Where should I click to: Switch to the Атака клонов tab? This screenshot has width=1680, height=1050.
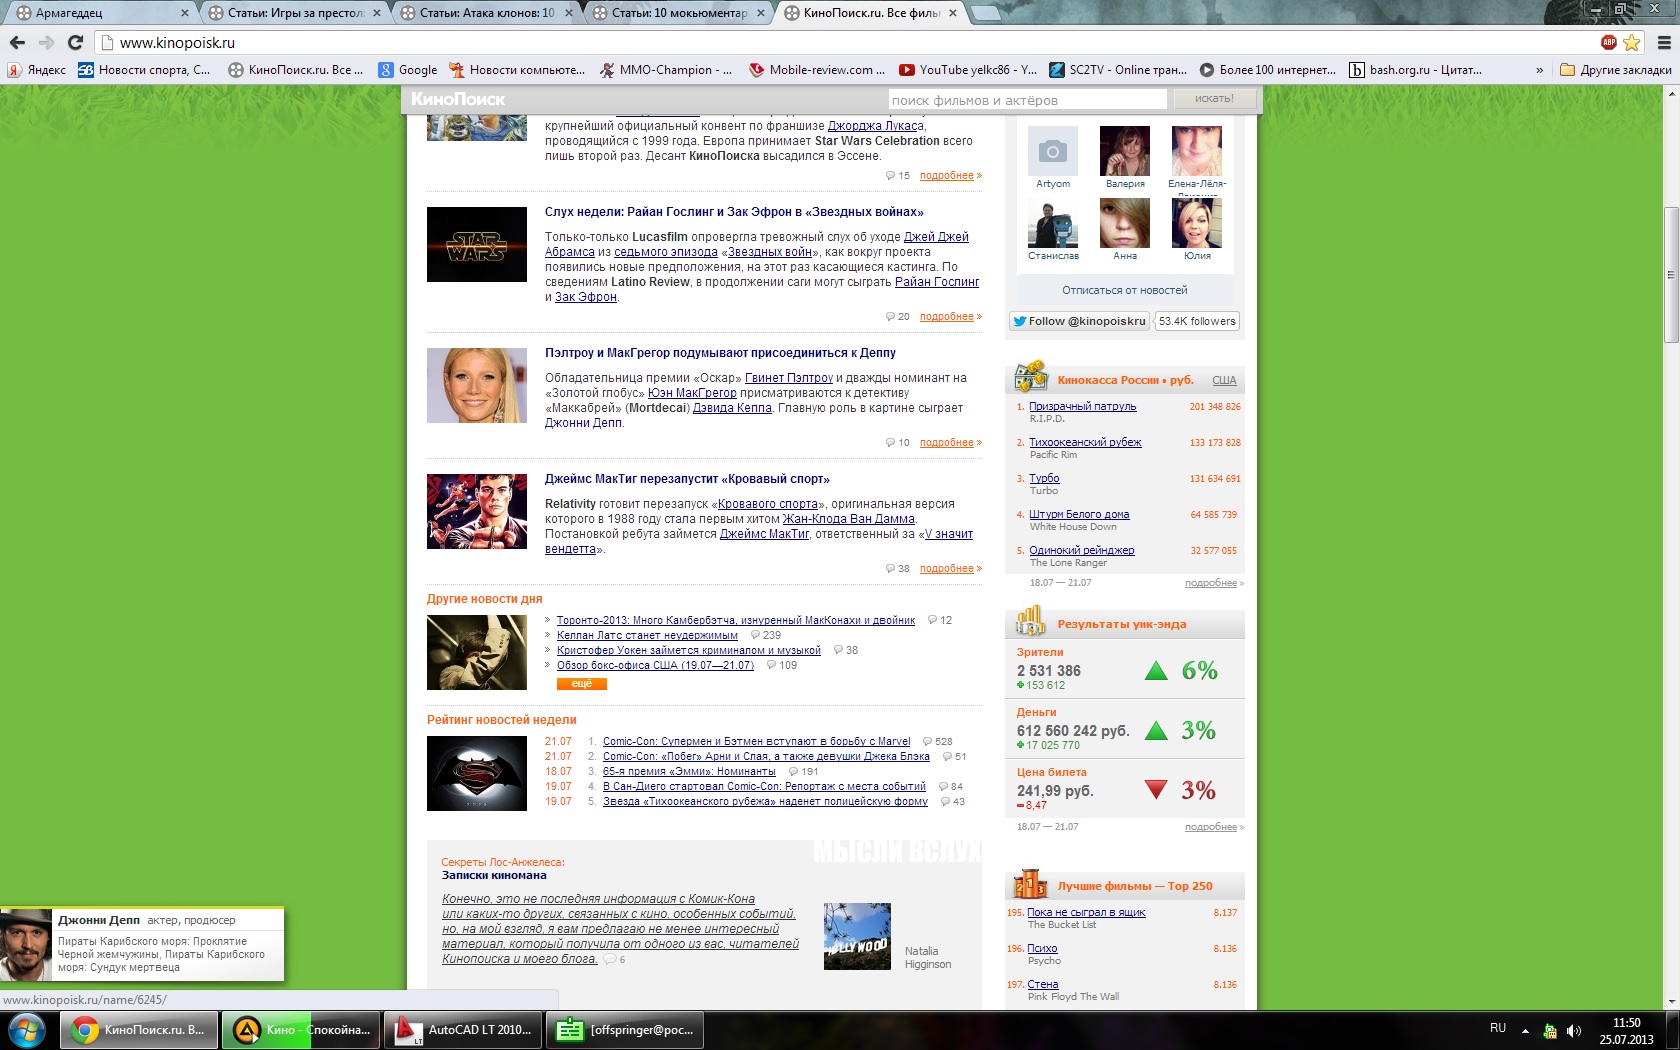485,13
